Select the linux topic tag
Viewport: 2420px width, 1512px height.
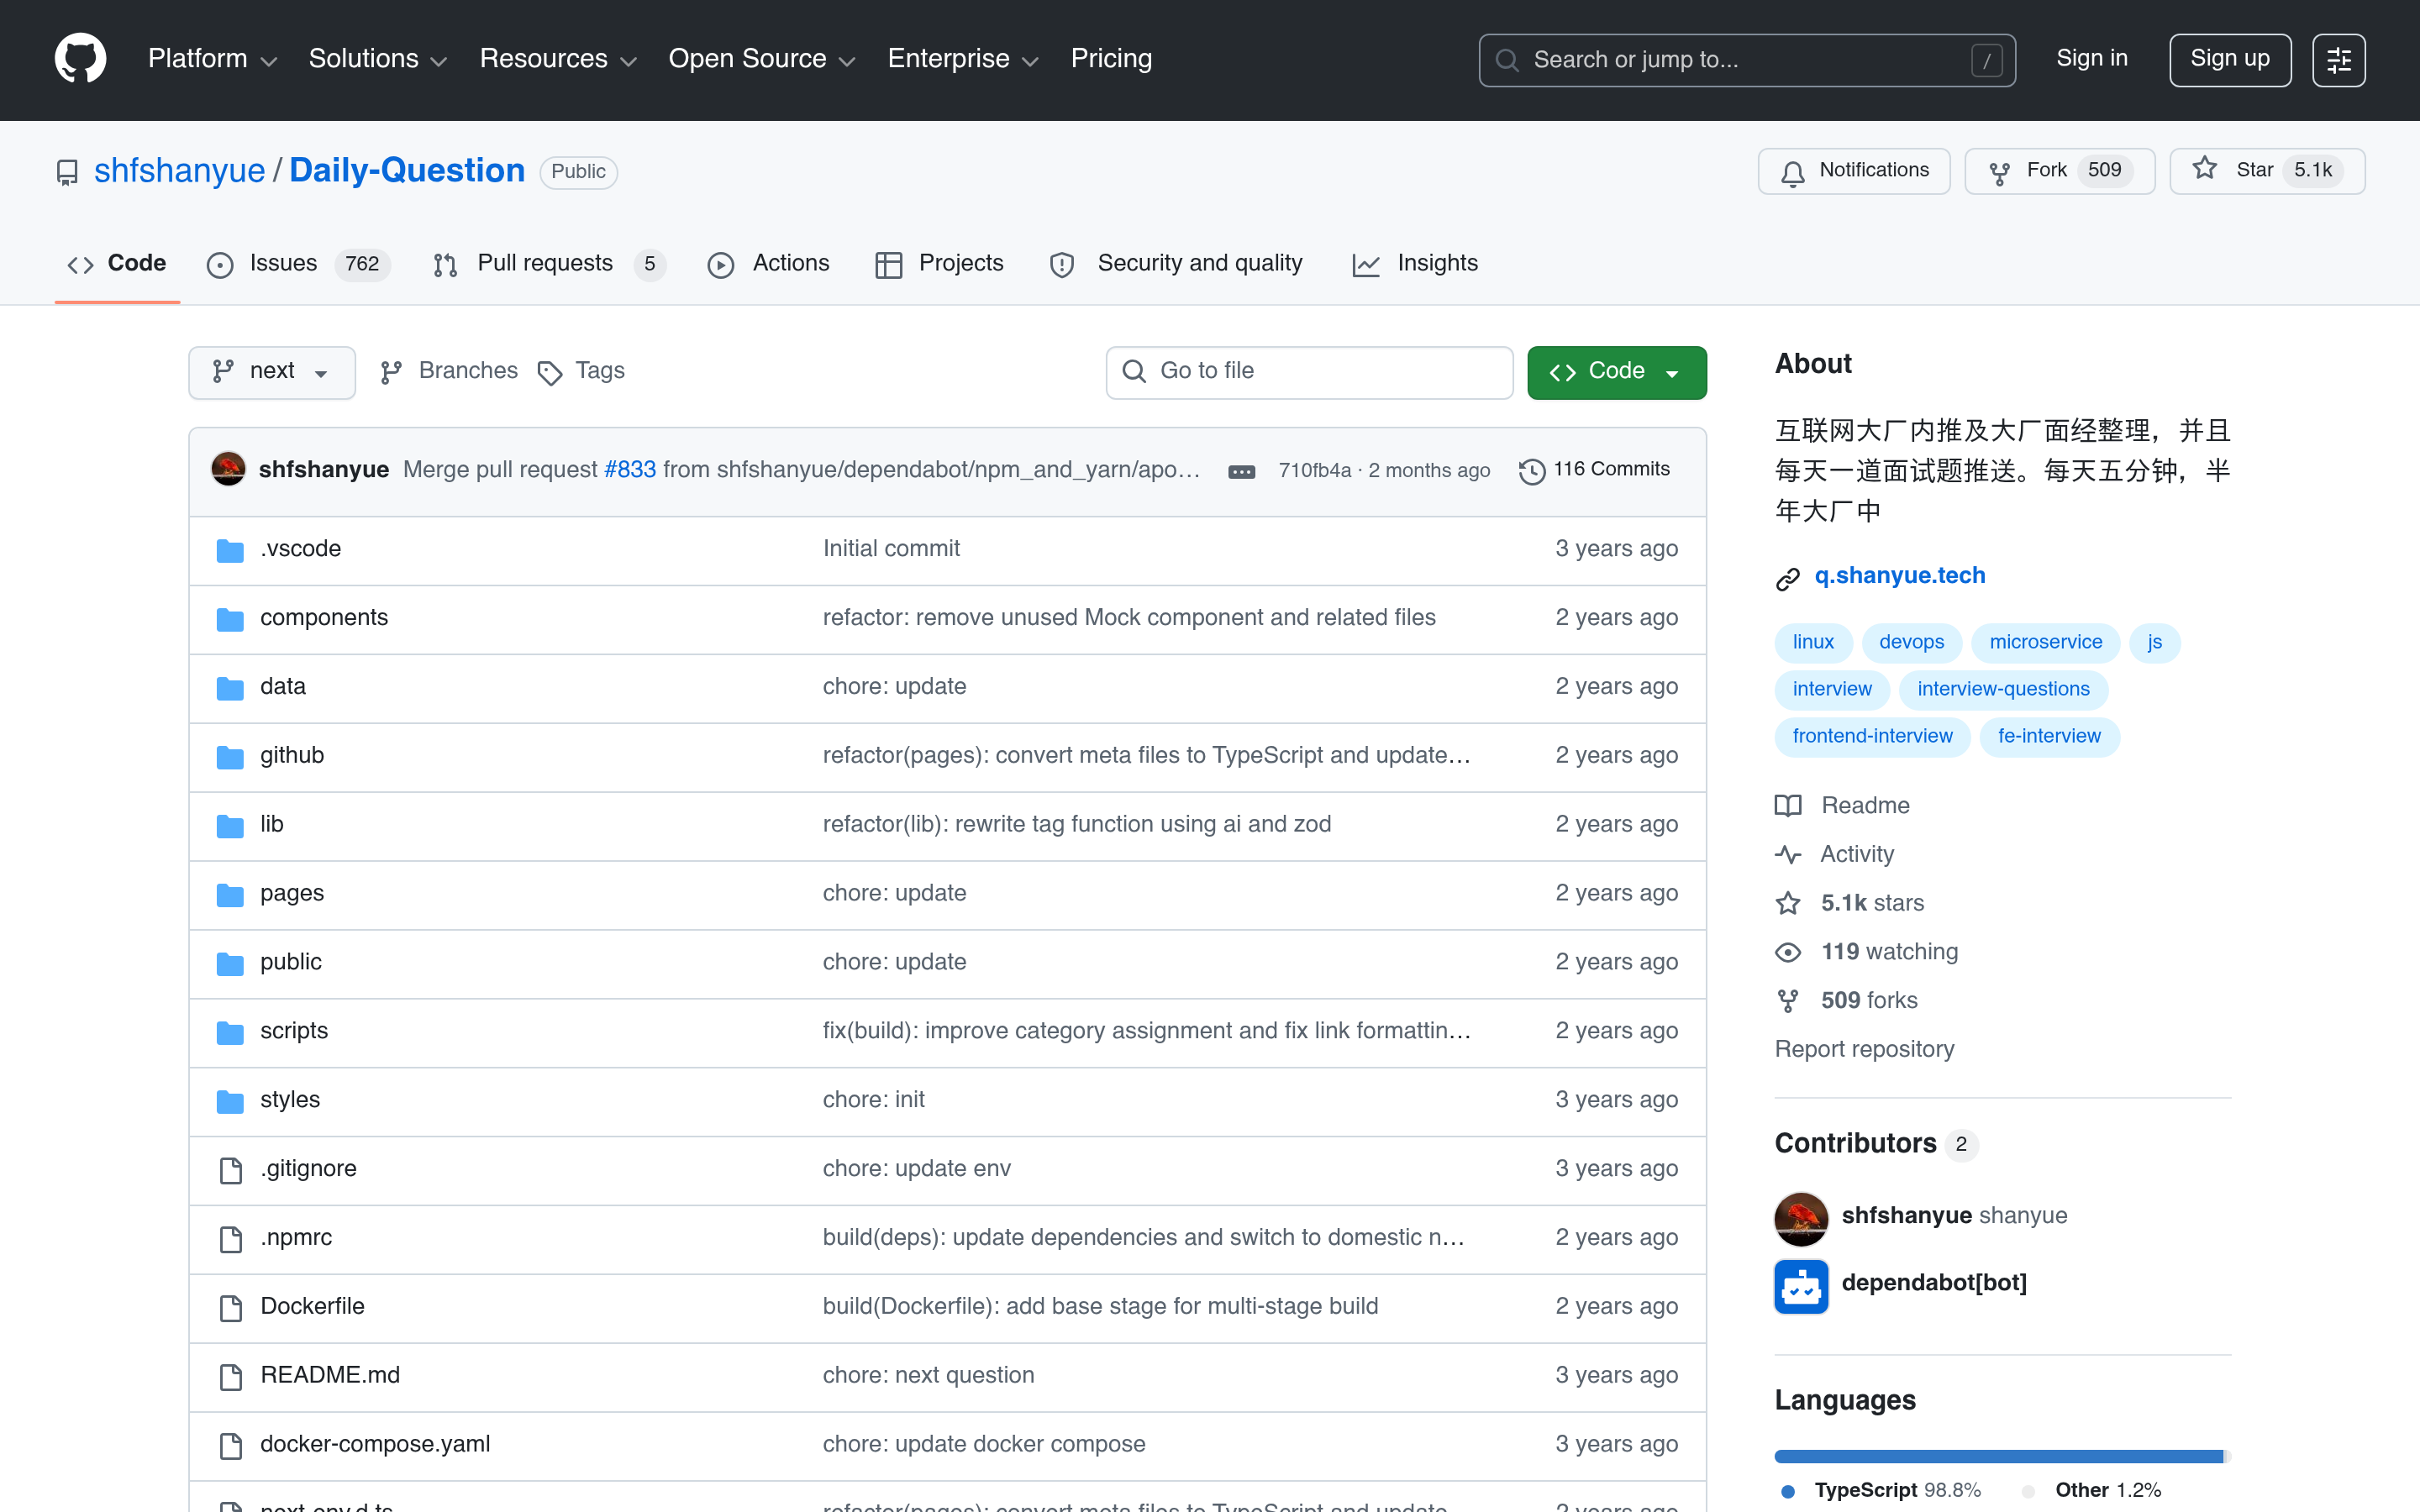pos(1813,643)
